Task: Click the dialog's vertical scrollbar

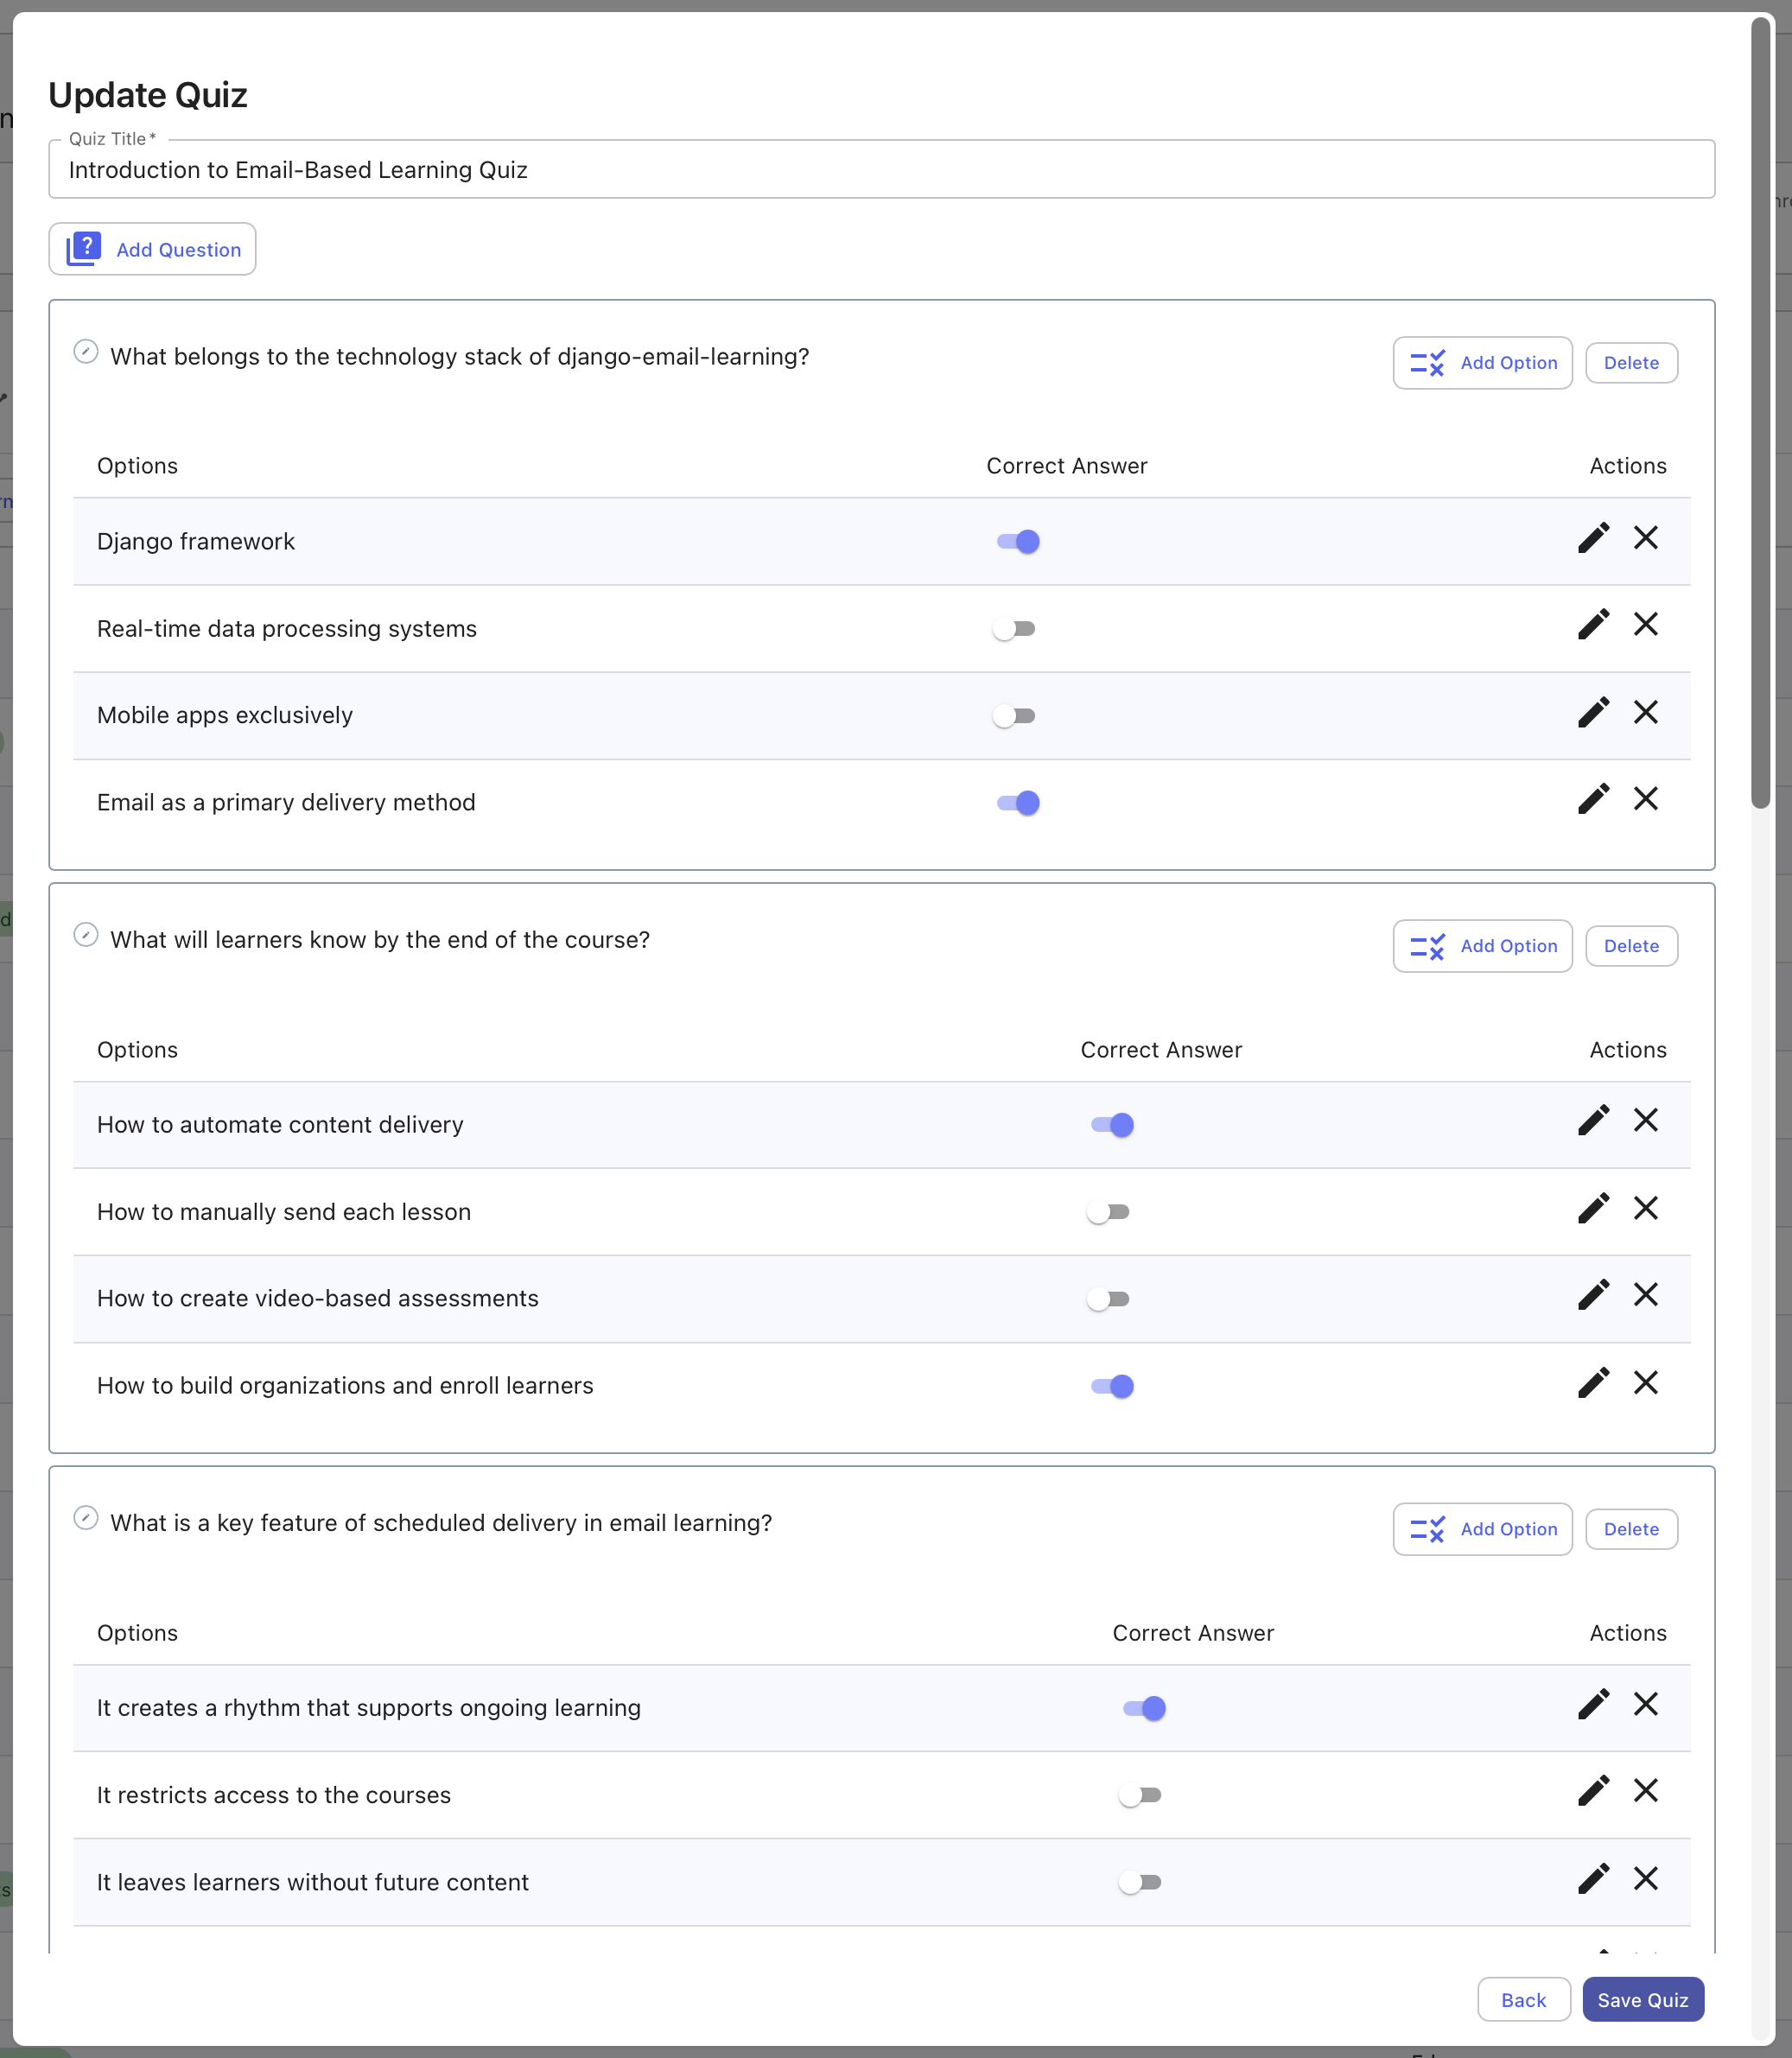Action: (1760, 414)
